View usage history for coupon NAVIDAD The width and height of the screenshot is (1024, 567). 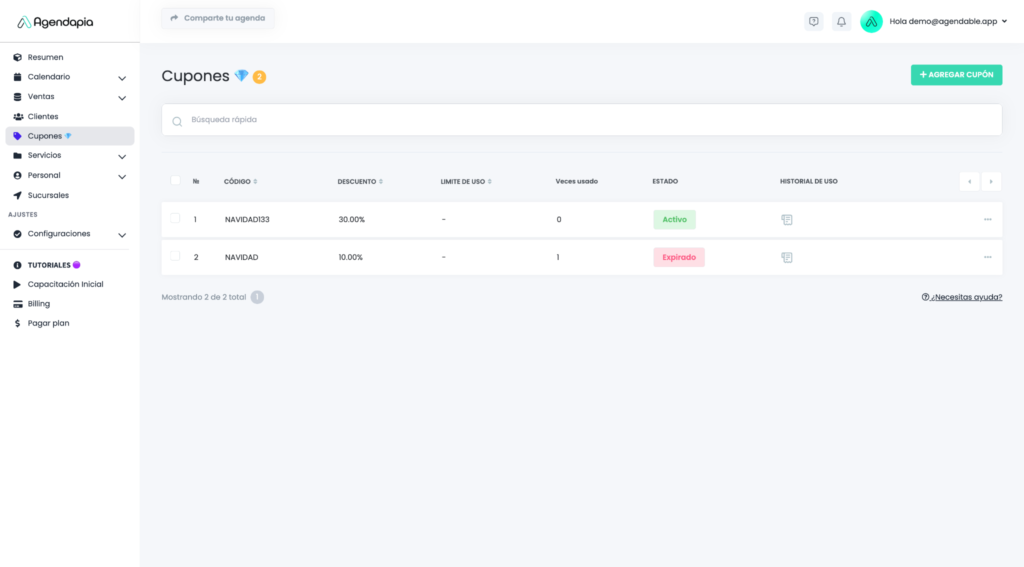click(x=787, y=257)
